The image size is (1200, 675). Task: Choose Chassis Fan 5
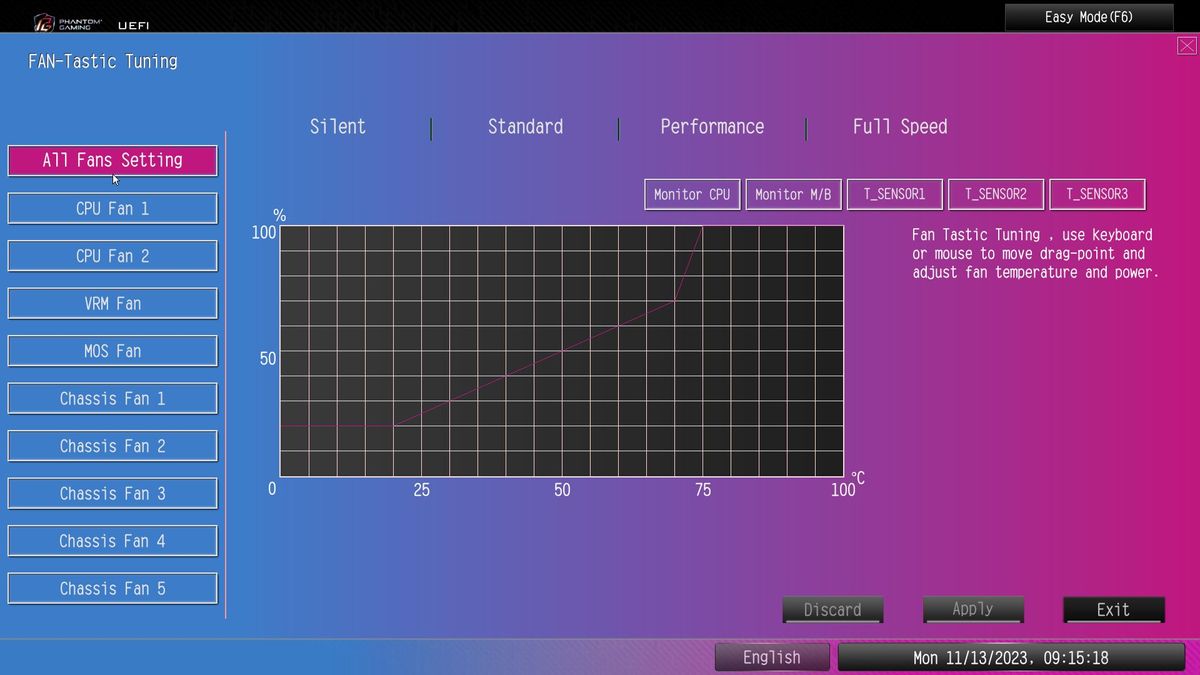112,588
